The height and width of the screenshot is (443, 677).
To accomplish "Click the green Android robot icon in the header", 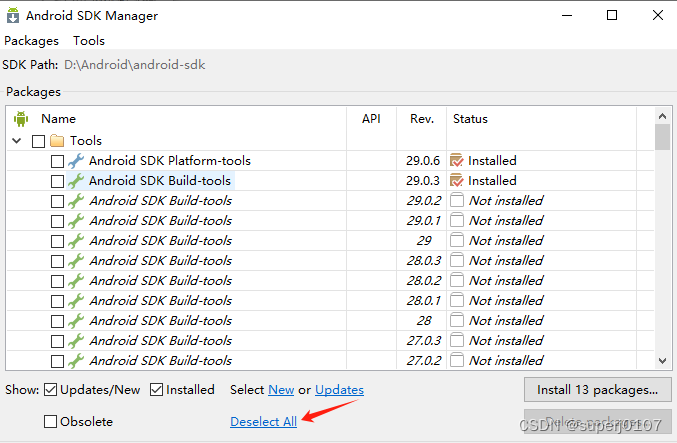I will tap(21, 119).
